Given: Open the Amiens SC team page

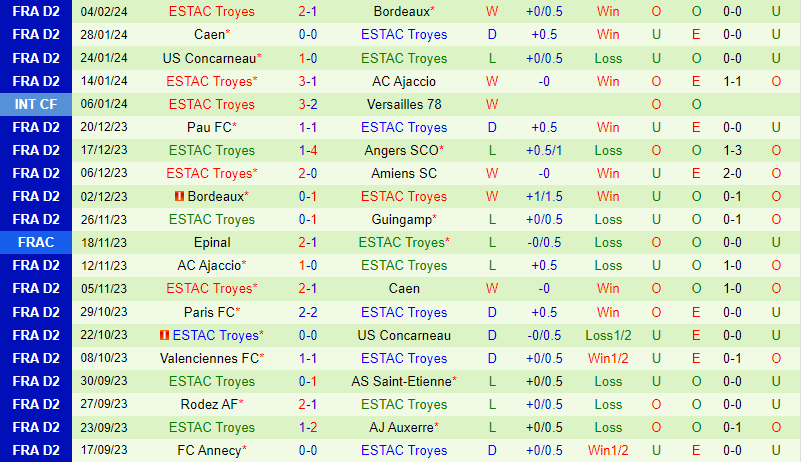Looking at the screenshot, I should click(404, 173).
